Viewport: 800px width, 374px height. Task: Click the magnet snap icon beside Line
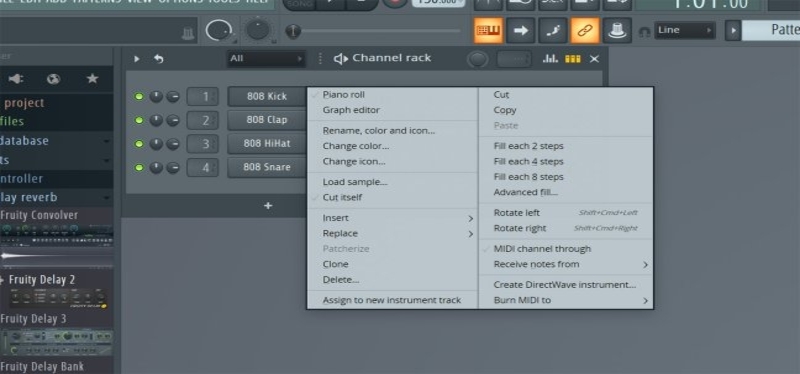click(644, 32)
